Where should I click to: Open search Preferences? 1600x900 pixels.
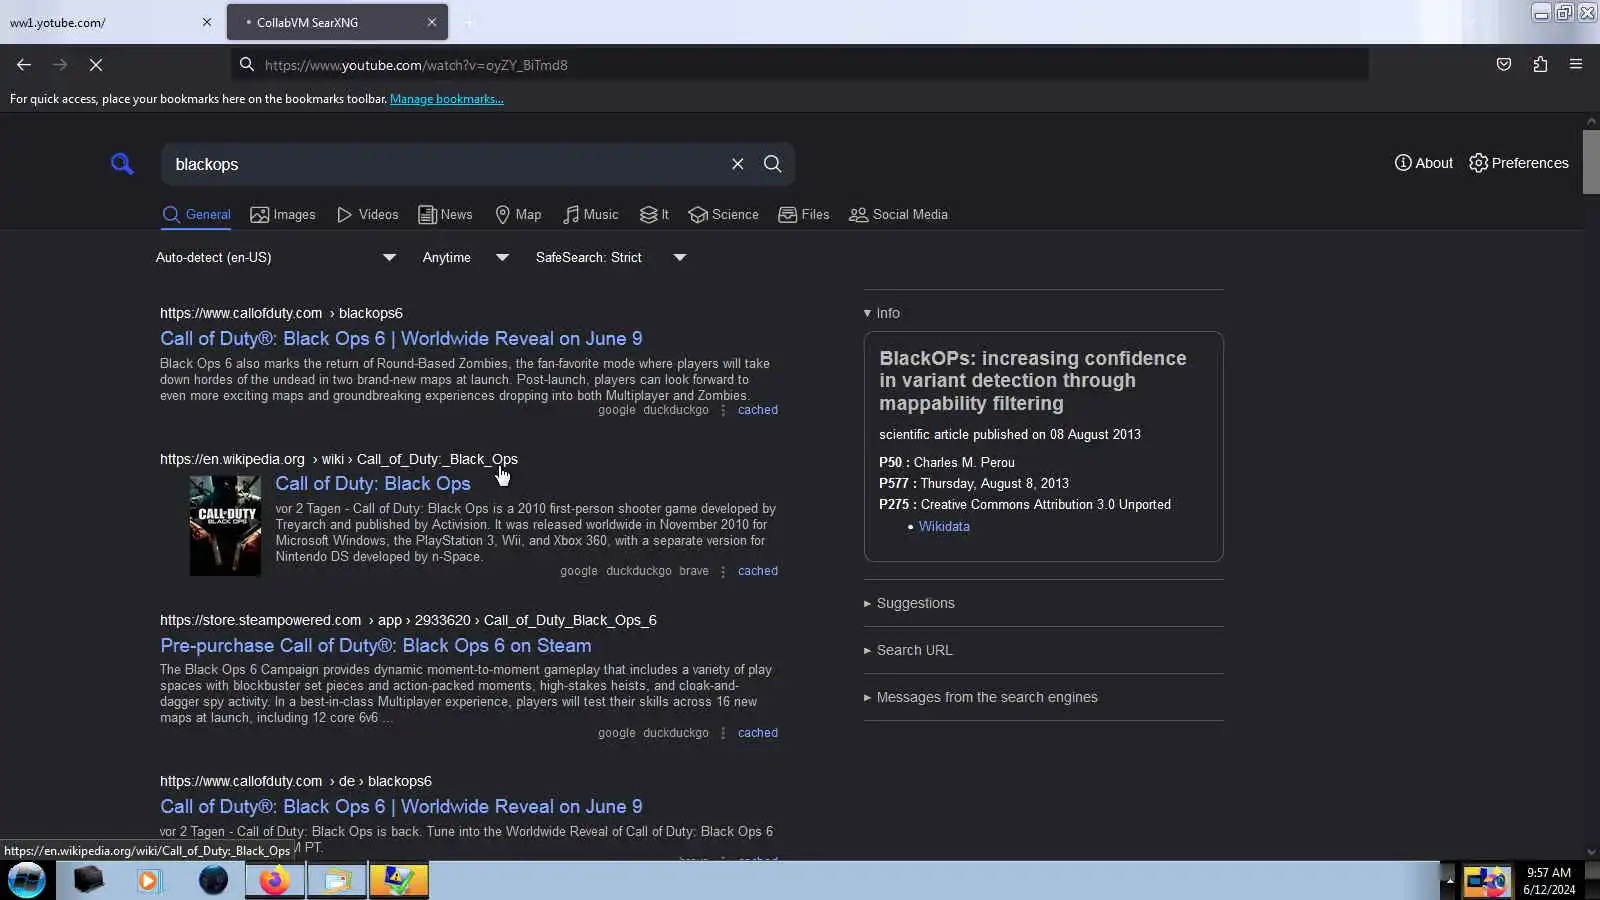click(1519, 163)
